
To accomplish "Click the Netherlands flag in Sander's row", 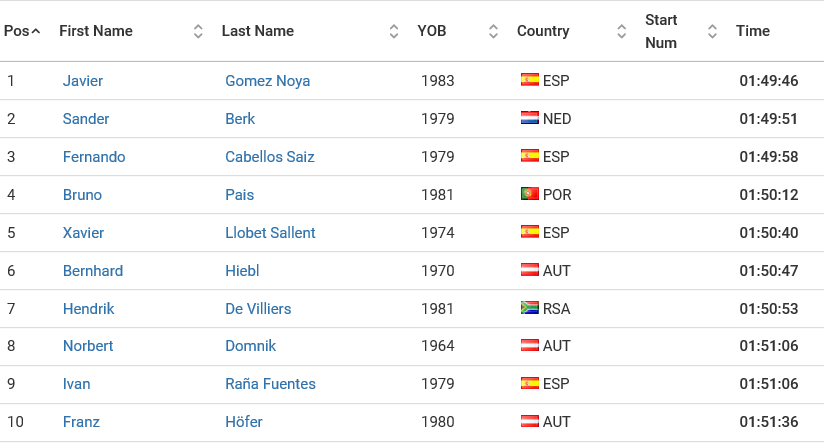I will click(530, 118).
